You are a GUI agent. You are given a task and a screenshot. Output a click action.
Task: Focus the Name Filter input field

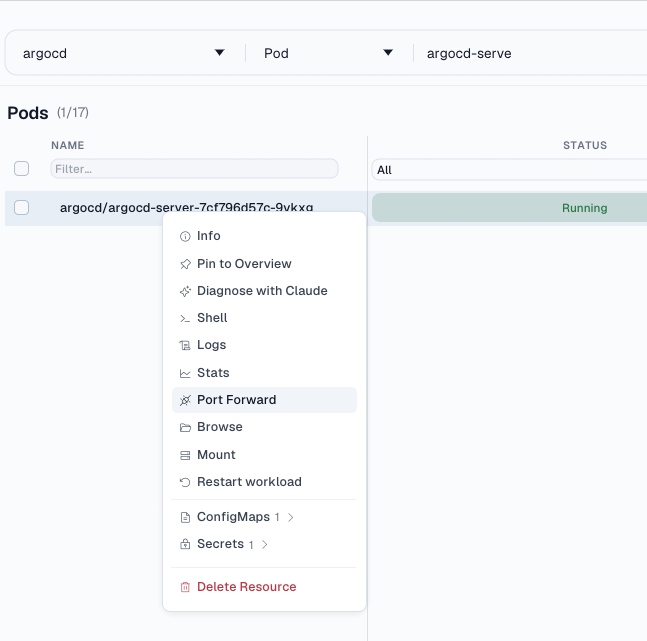(x=194, y=169)
